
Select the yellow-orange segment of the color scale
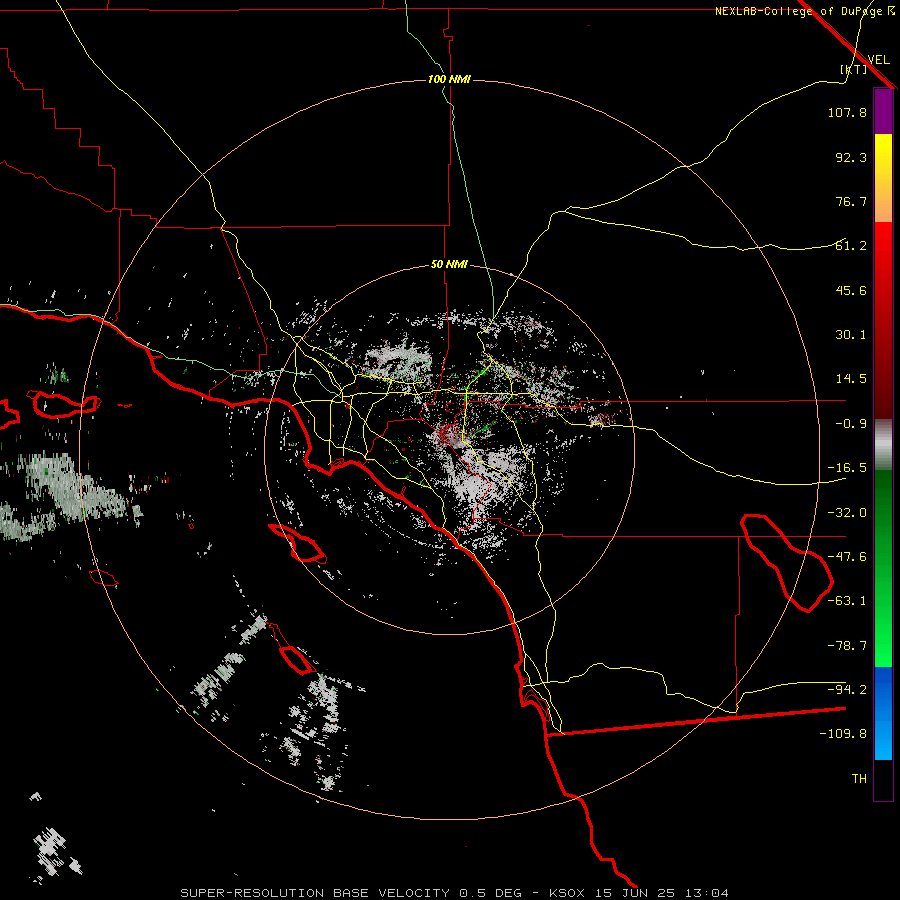point(883,178)
